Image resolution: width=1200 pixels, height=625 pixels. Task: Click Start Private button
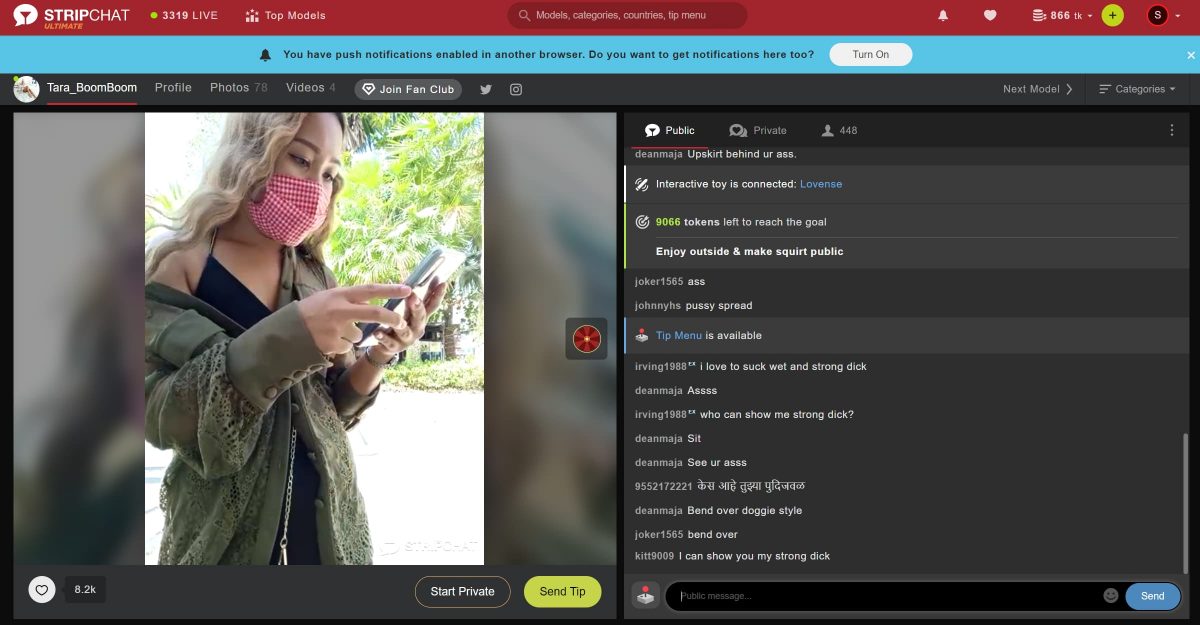tap(462, 592)
